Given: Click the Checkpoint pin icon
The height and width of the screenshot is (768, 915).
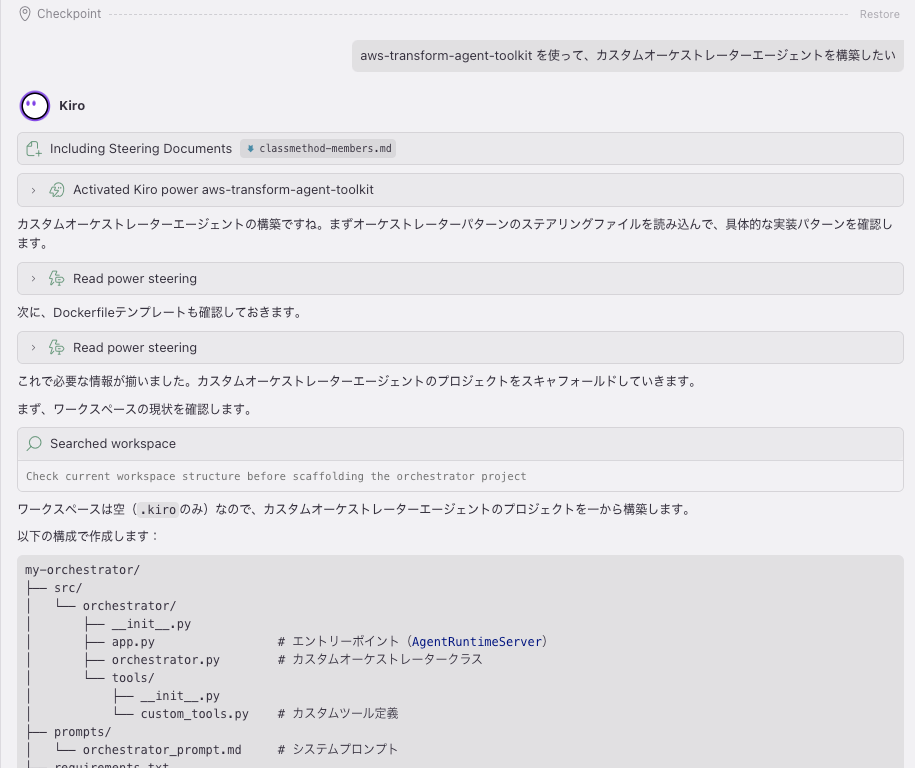Looking at the screenshot, I should pyautogui.click(x=25, y=13).
